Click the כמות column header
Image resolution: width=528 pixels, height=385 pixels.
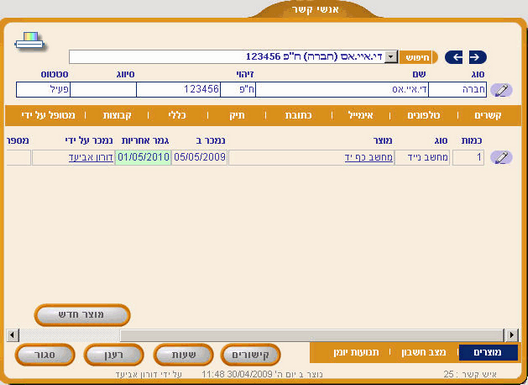pos(472,141)
